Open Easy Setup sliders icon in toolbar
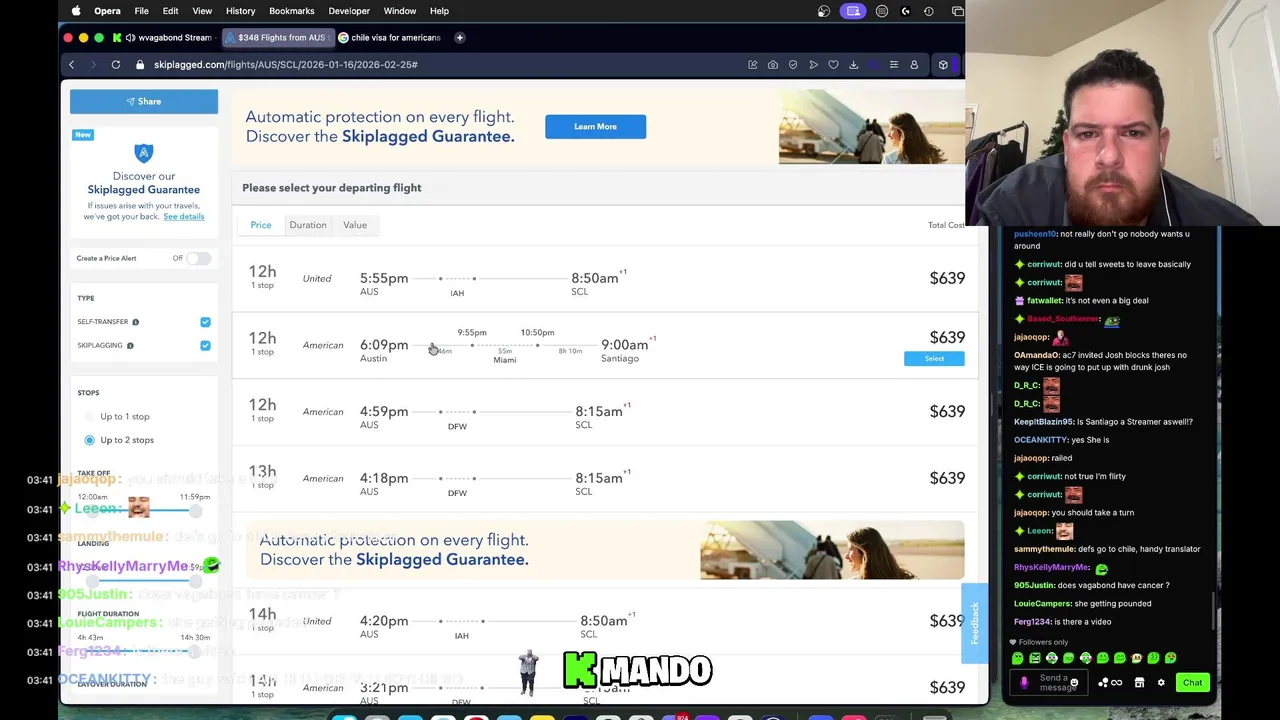This screenshot has height=720, width=1280. tap(894, 65)
